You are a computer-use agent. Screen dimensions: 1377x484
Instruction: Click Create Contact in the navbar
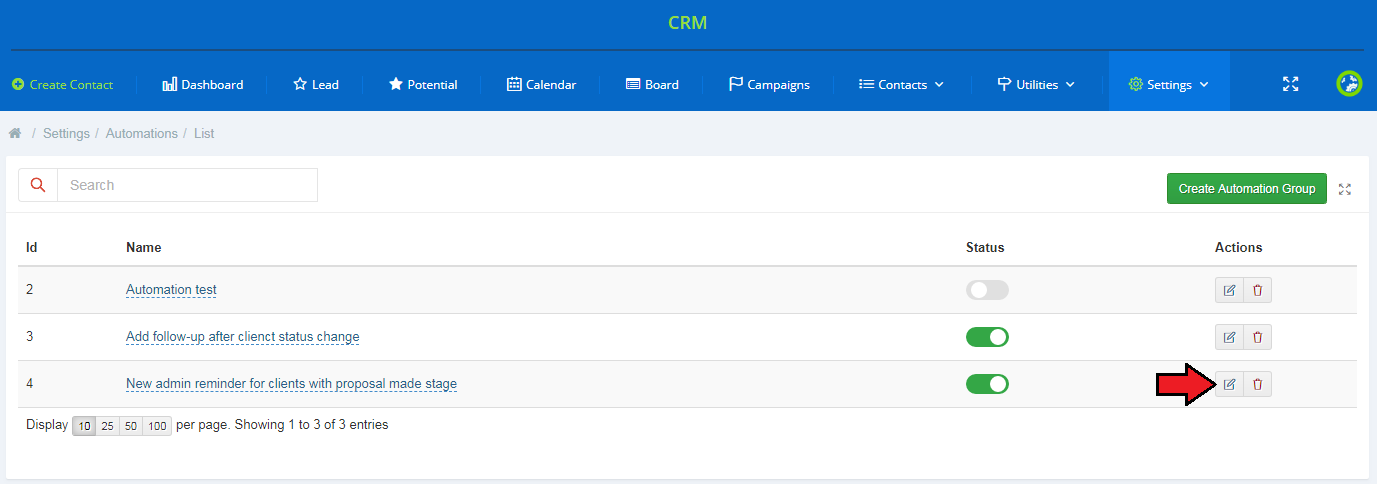(x=62, y=85)
